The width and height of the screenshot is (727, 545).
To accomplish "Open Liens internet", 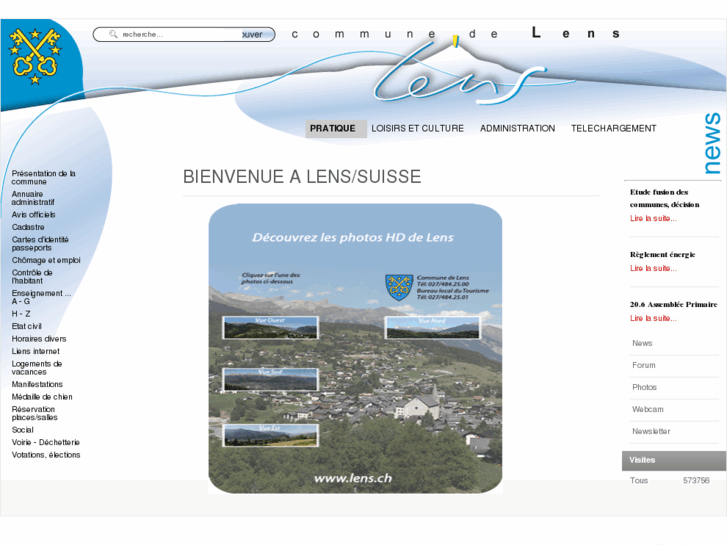I will [x=36, y=352].
